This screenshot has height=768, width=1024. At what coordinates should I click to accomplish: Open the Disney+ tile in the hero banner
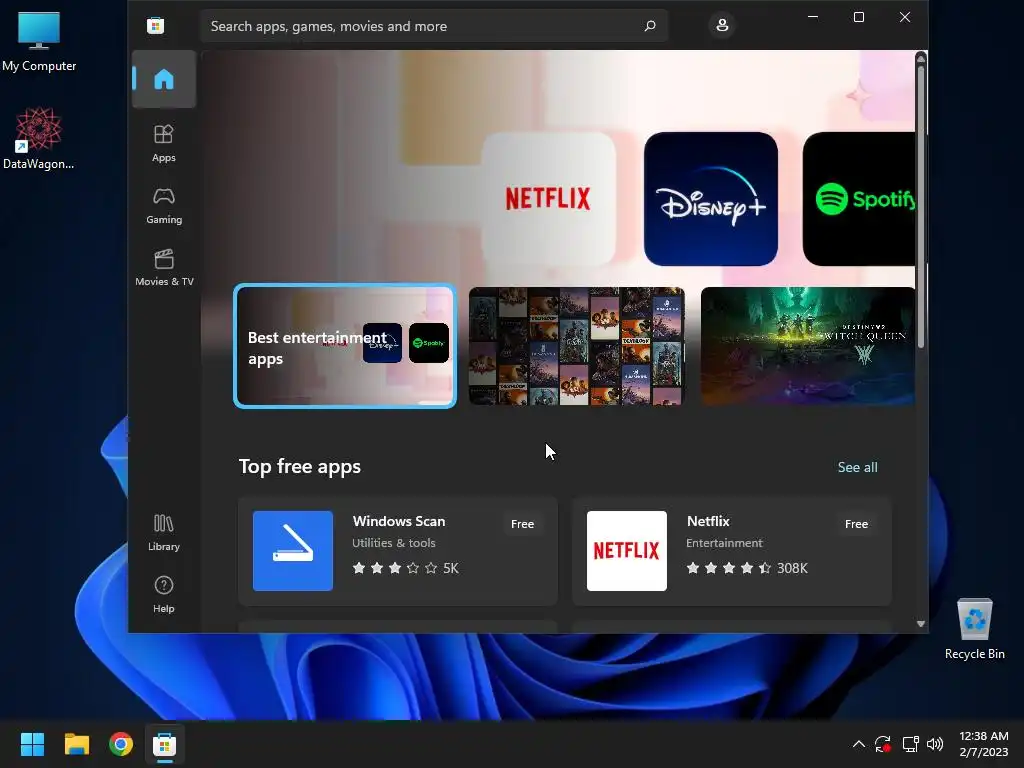711,199
